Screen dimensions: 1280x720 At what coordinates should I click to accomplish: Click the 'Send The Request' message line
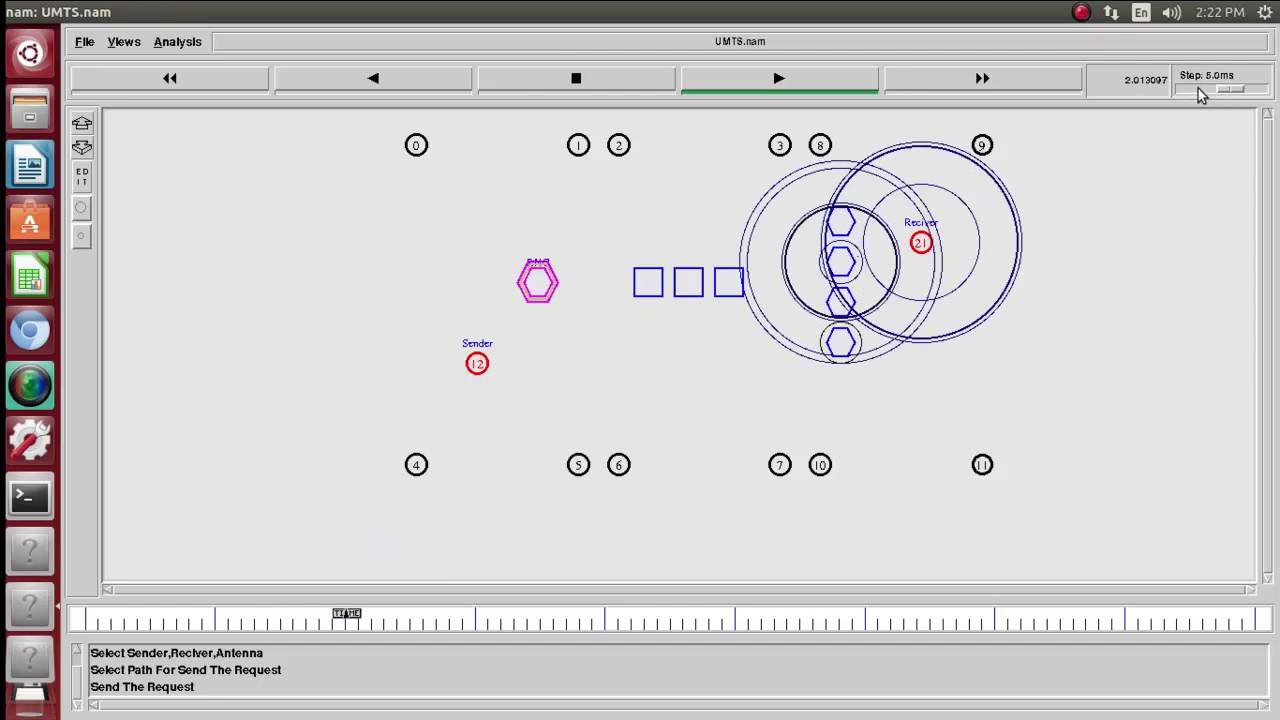(142, 687)
